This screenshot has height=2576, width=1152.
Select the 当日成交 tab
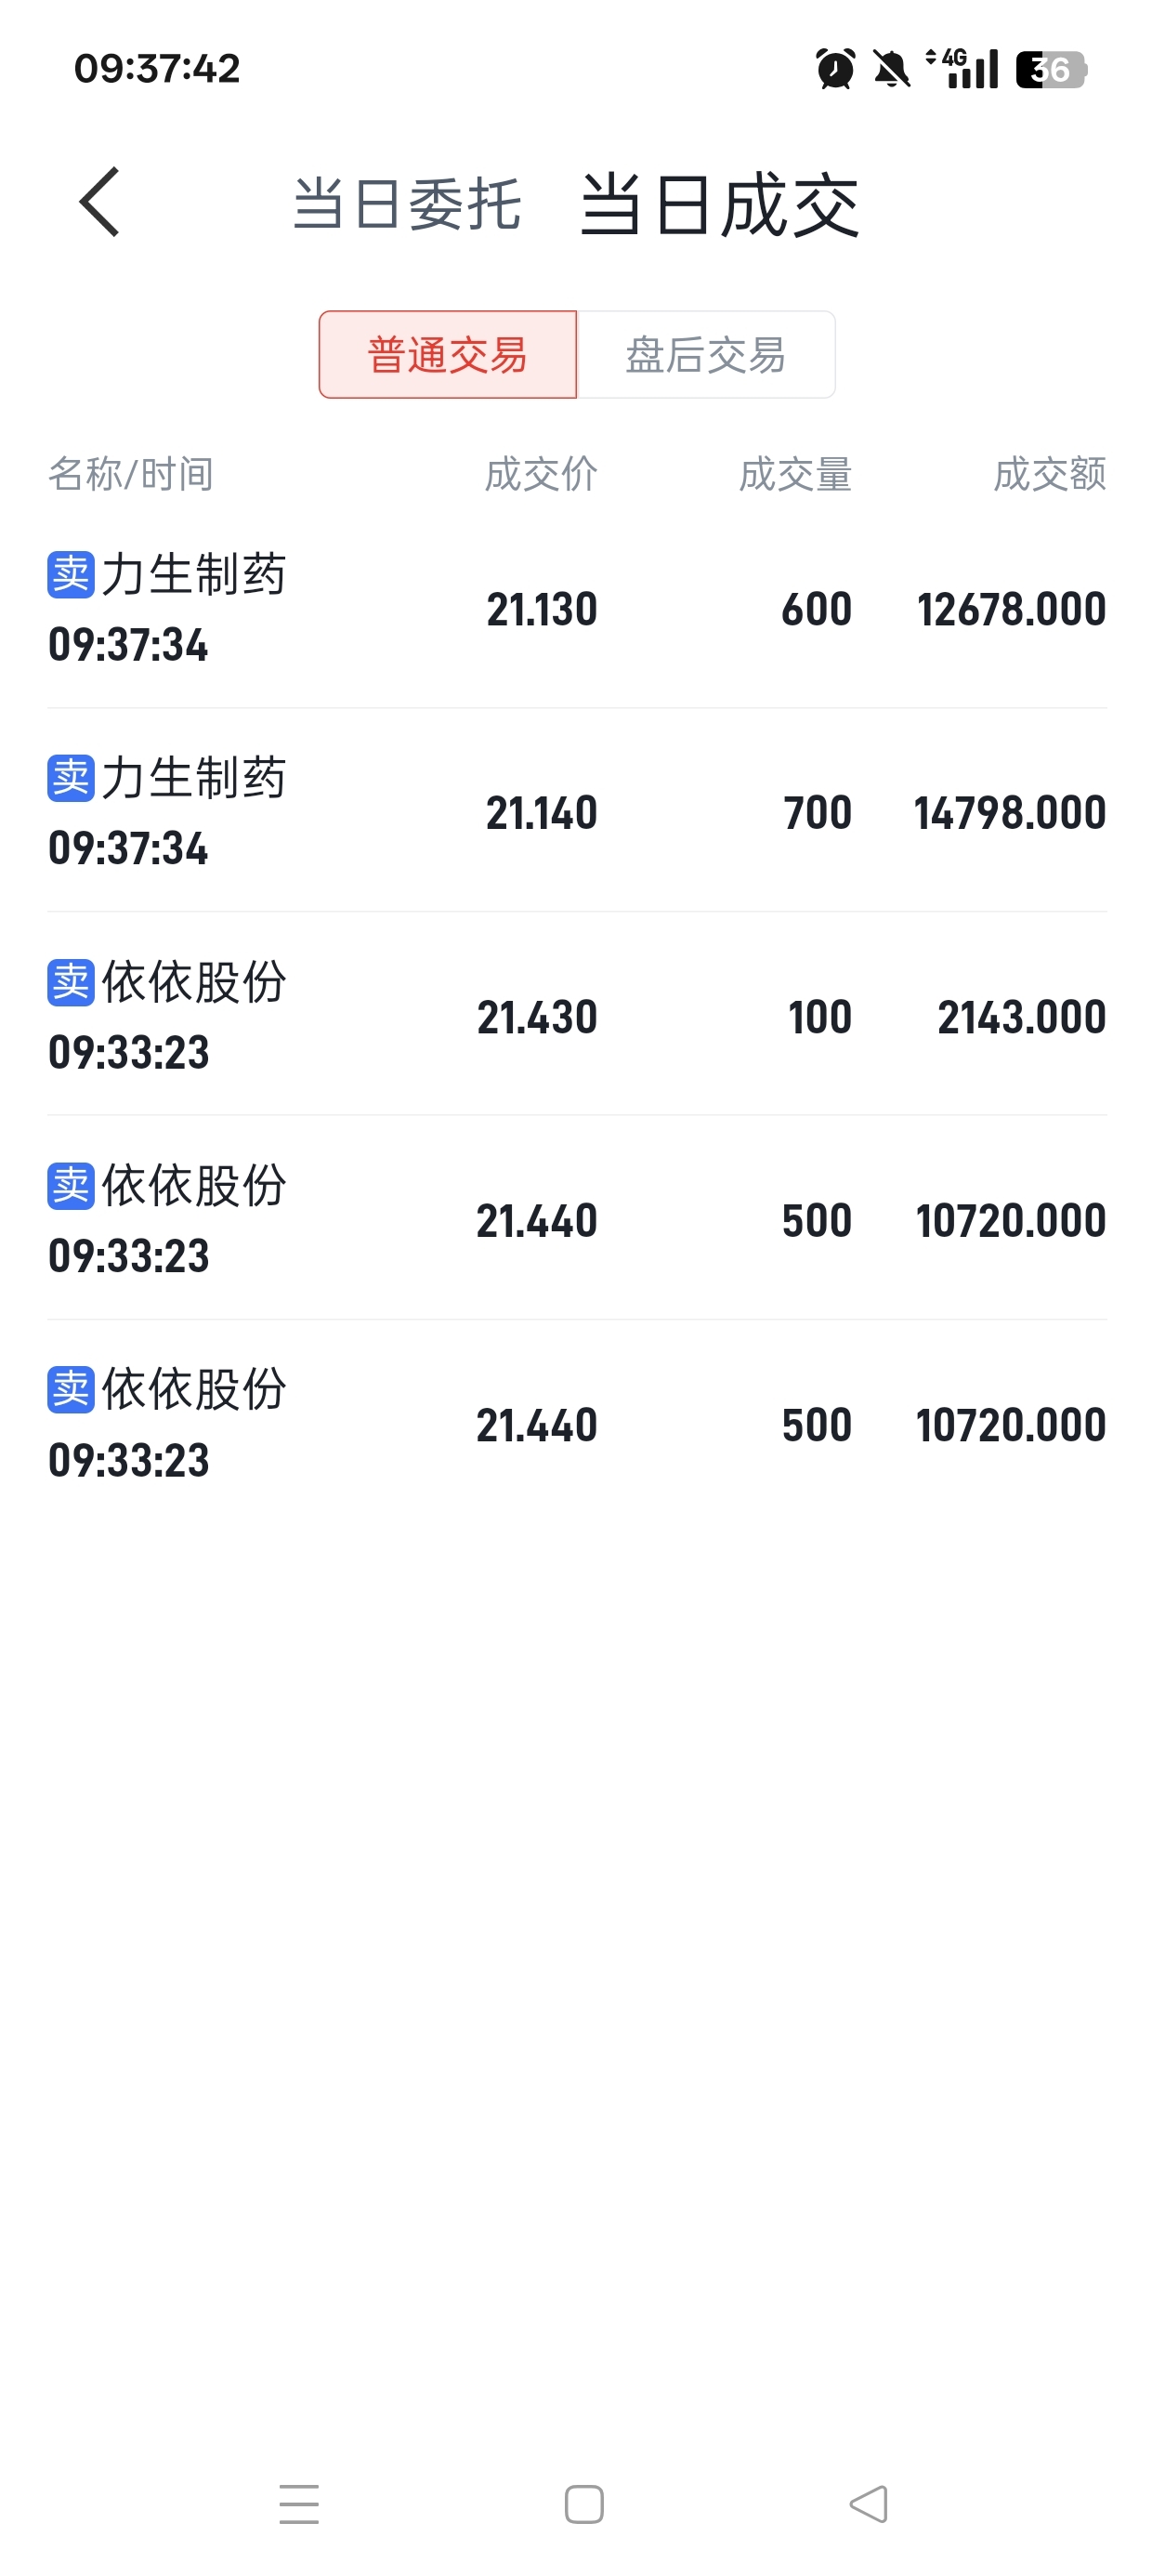point(720,205)
